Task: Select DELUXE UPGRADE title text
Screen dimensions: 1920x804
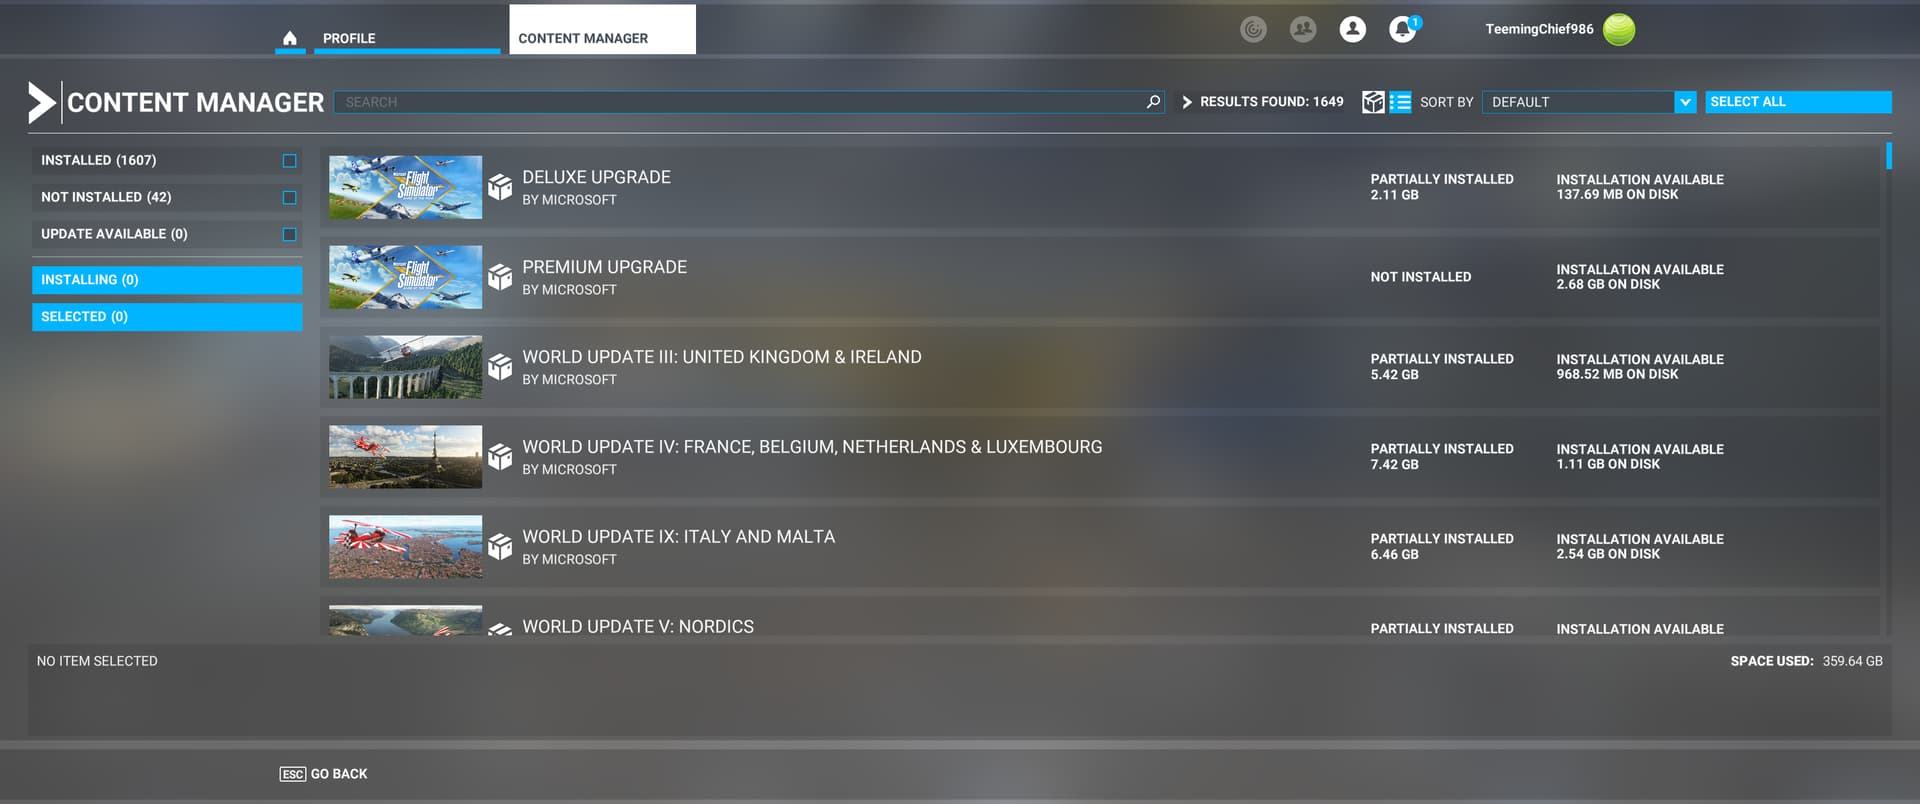Action: click(596, 177)
